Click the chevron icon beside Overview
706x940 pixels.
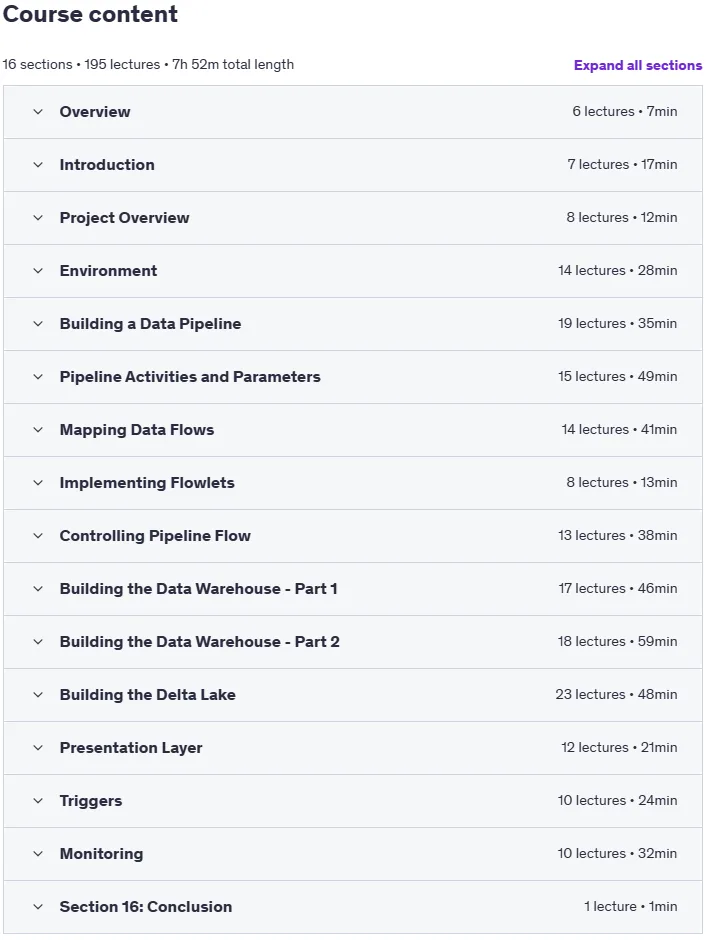click(x=38, y=112)
